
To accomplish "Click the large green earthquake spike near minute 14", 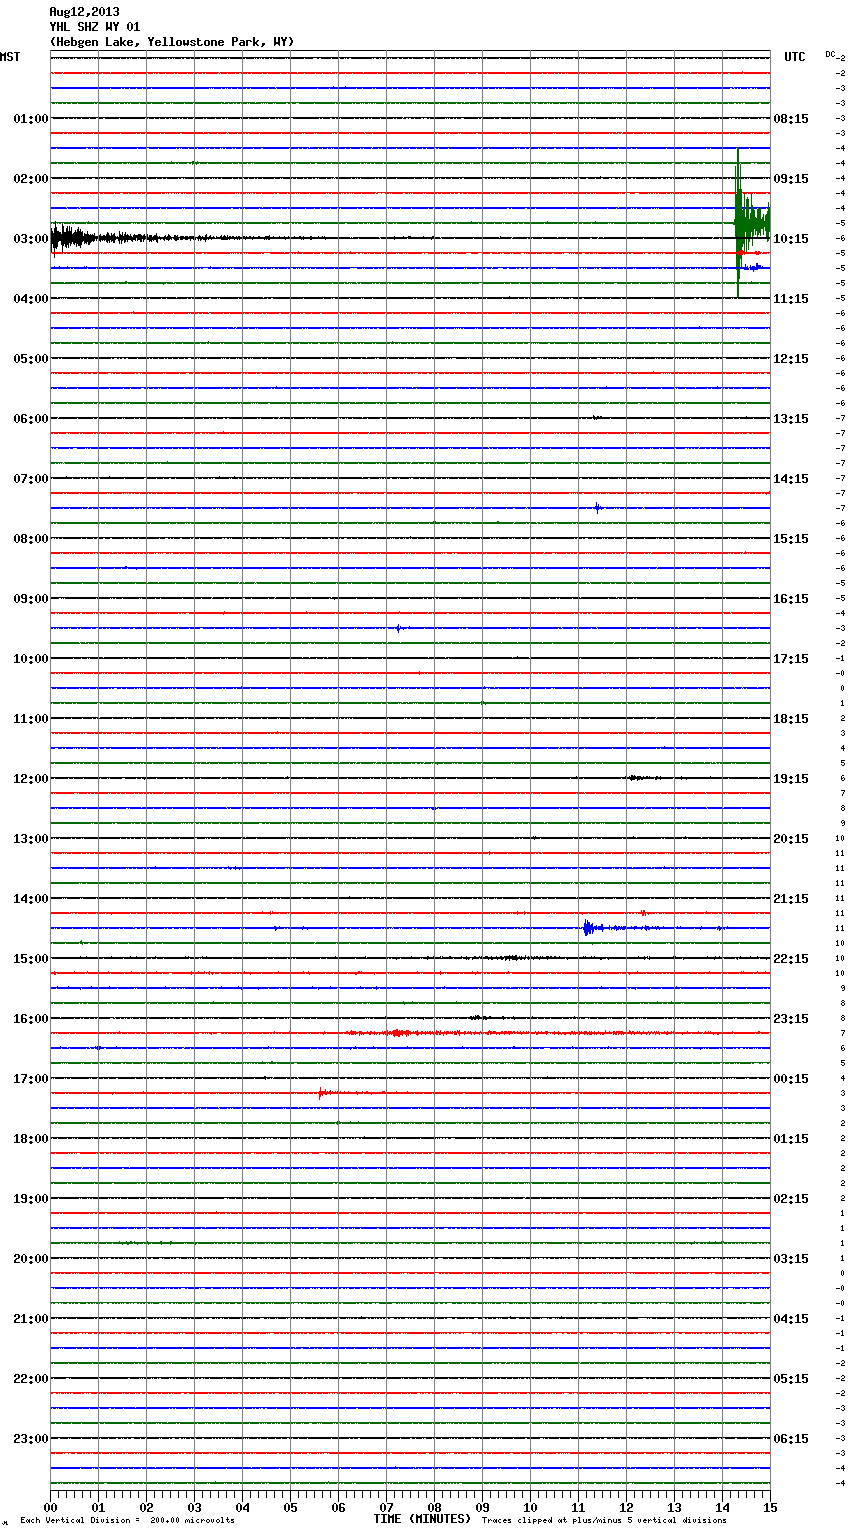I will 750,223.
